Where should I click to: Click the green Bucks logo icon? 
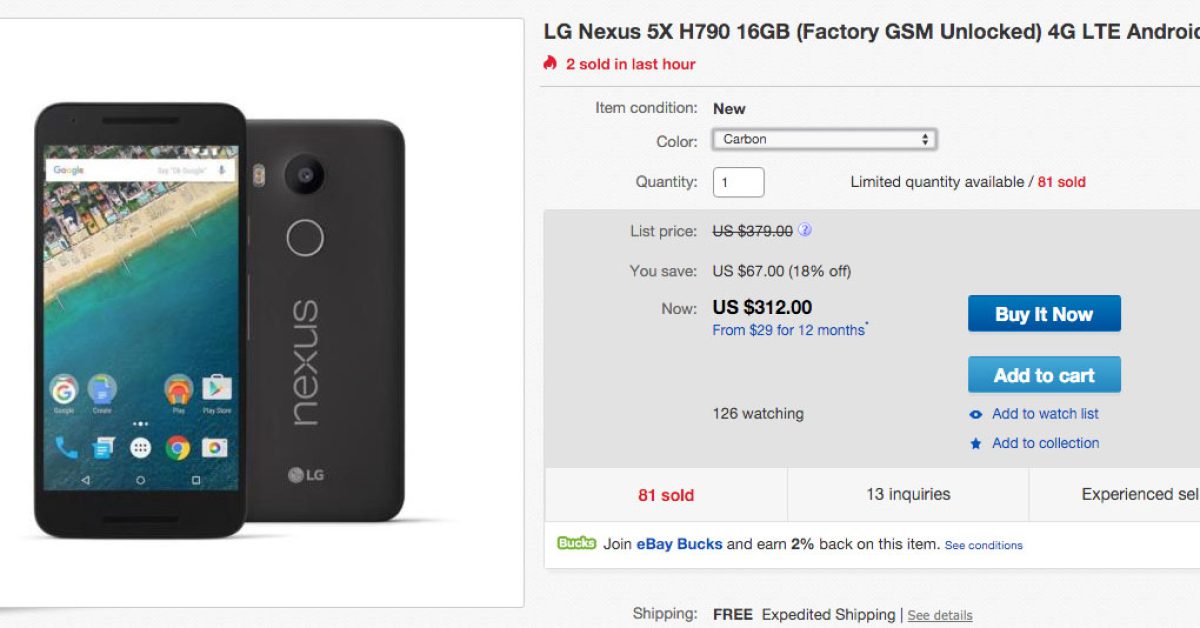point(576,543)
